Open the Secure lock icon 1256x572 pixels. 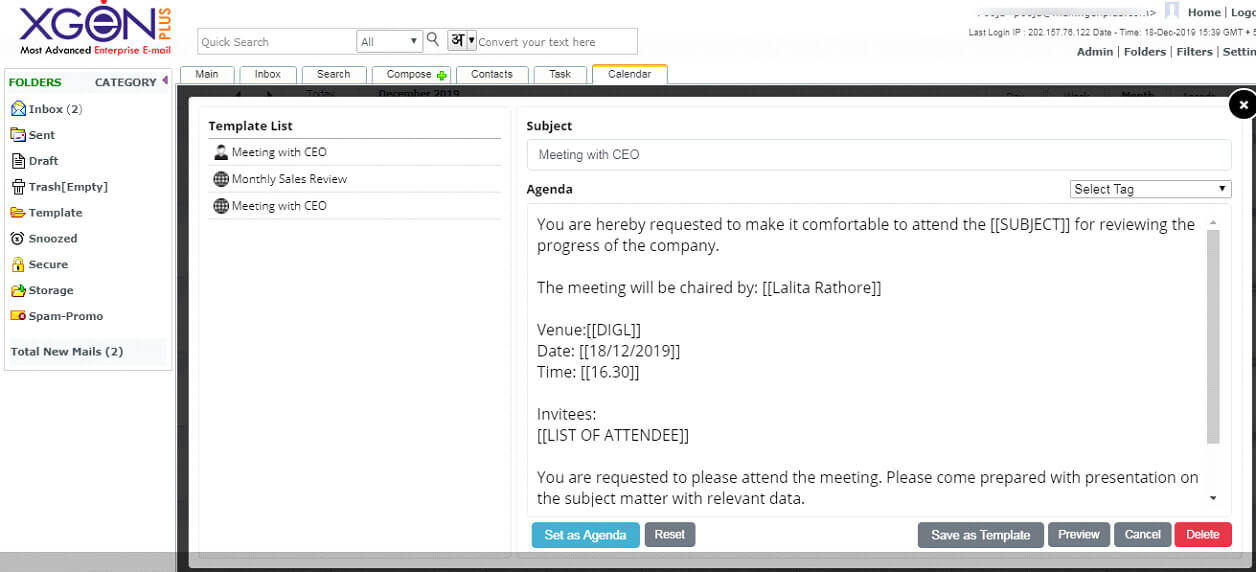[x=18, y=265]
